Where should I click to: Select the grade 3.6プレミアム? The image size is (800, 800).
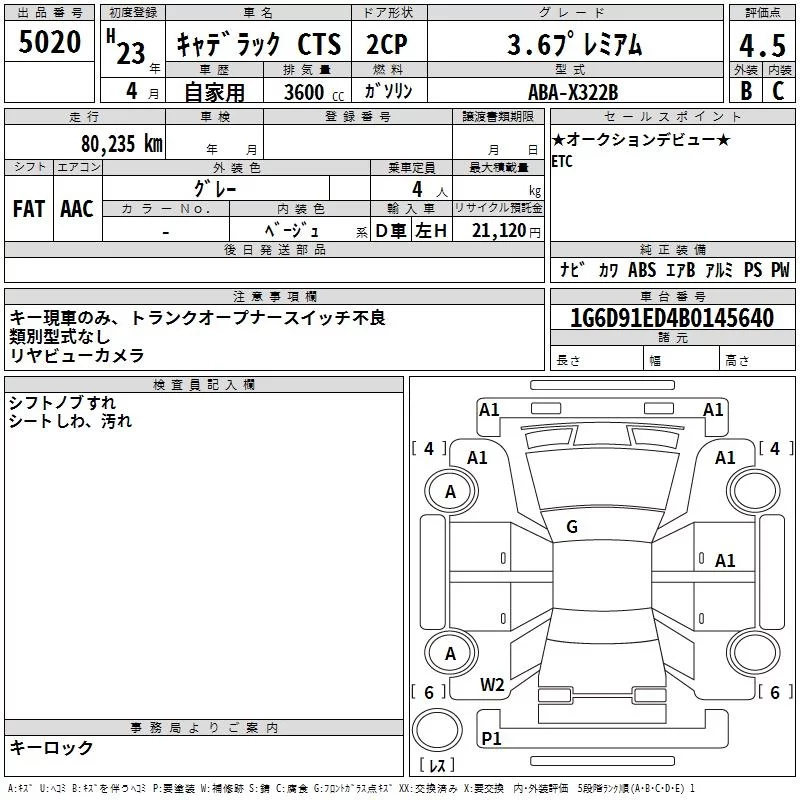(574, 44)
